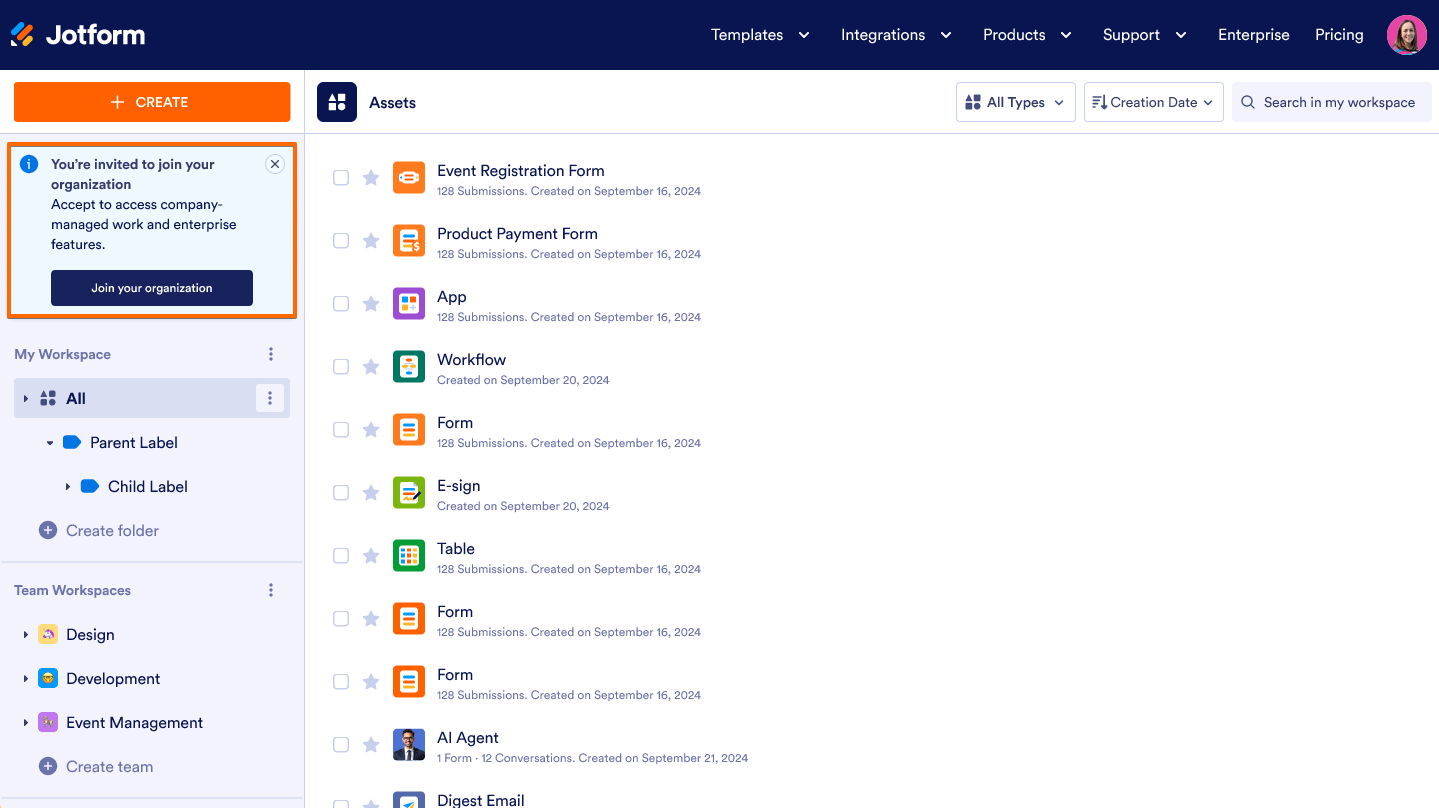The height and width of the screenshot is (808, 1439).
Task: Star the Table asset
Action: point(371,556)
